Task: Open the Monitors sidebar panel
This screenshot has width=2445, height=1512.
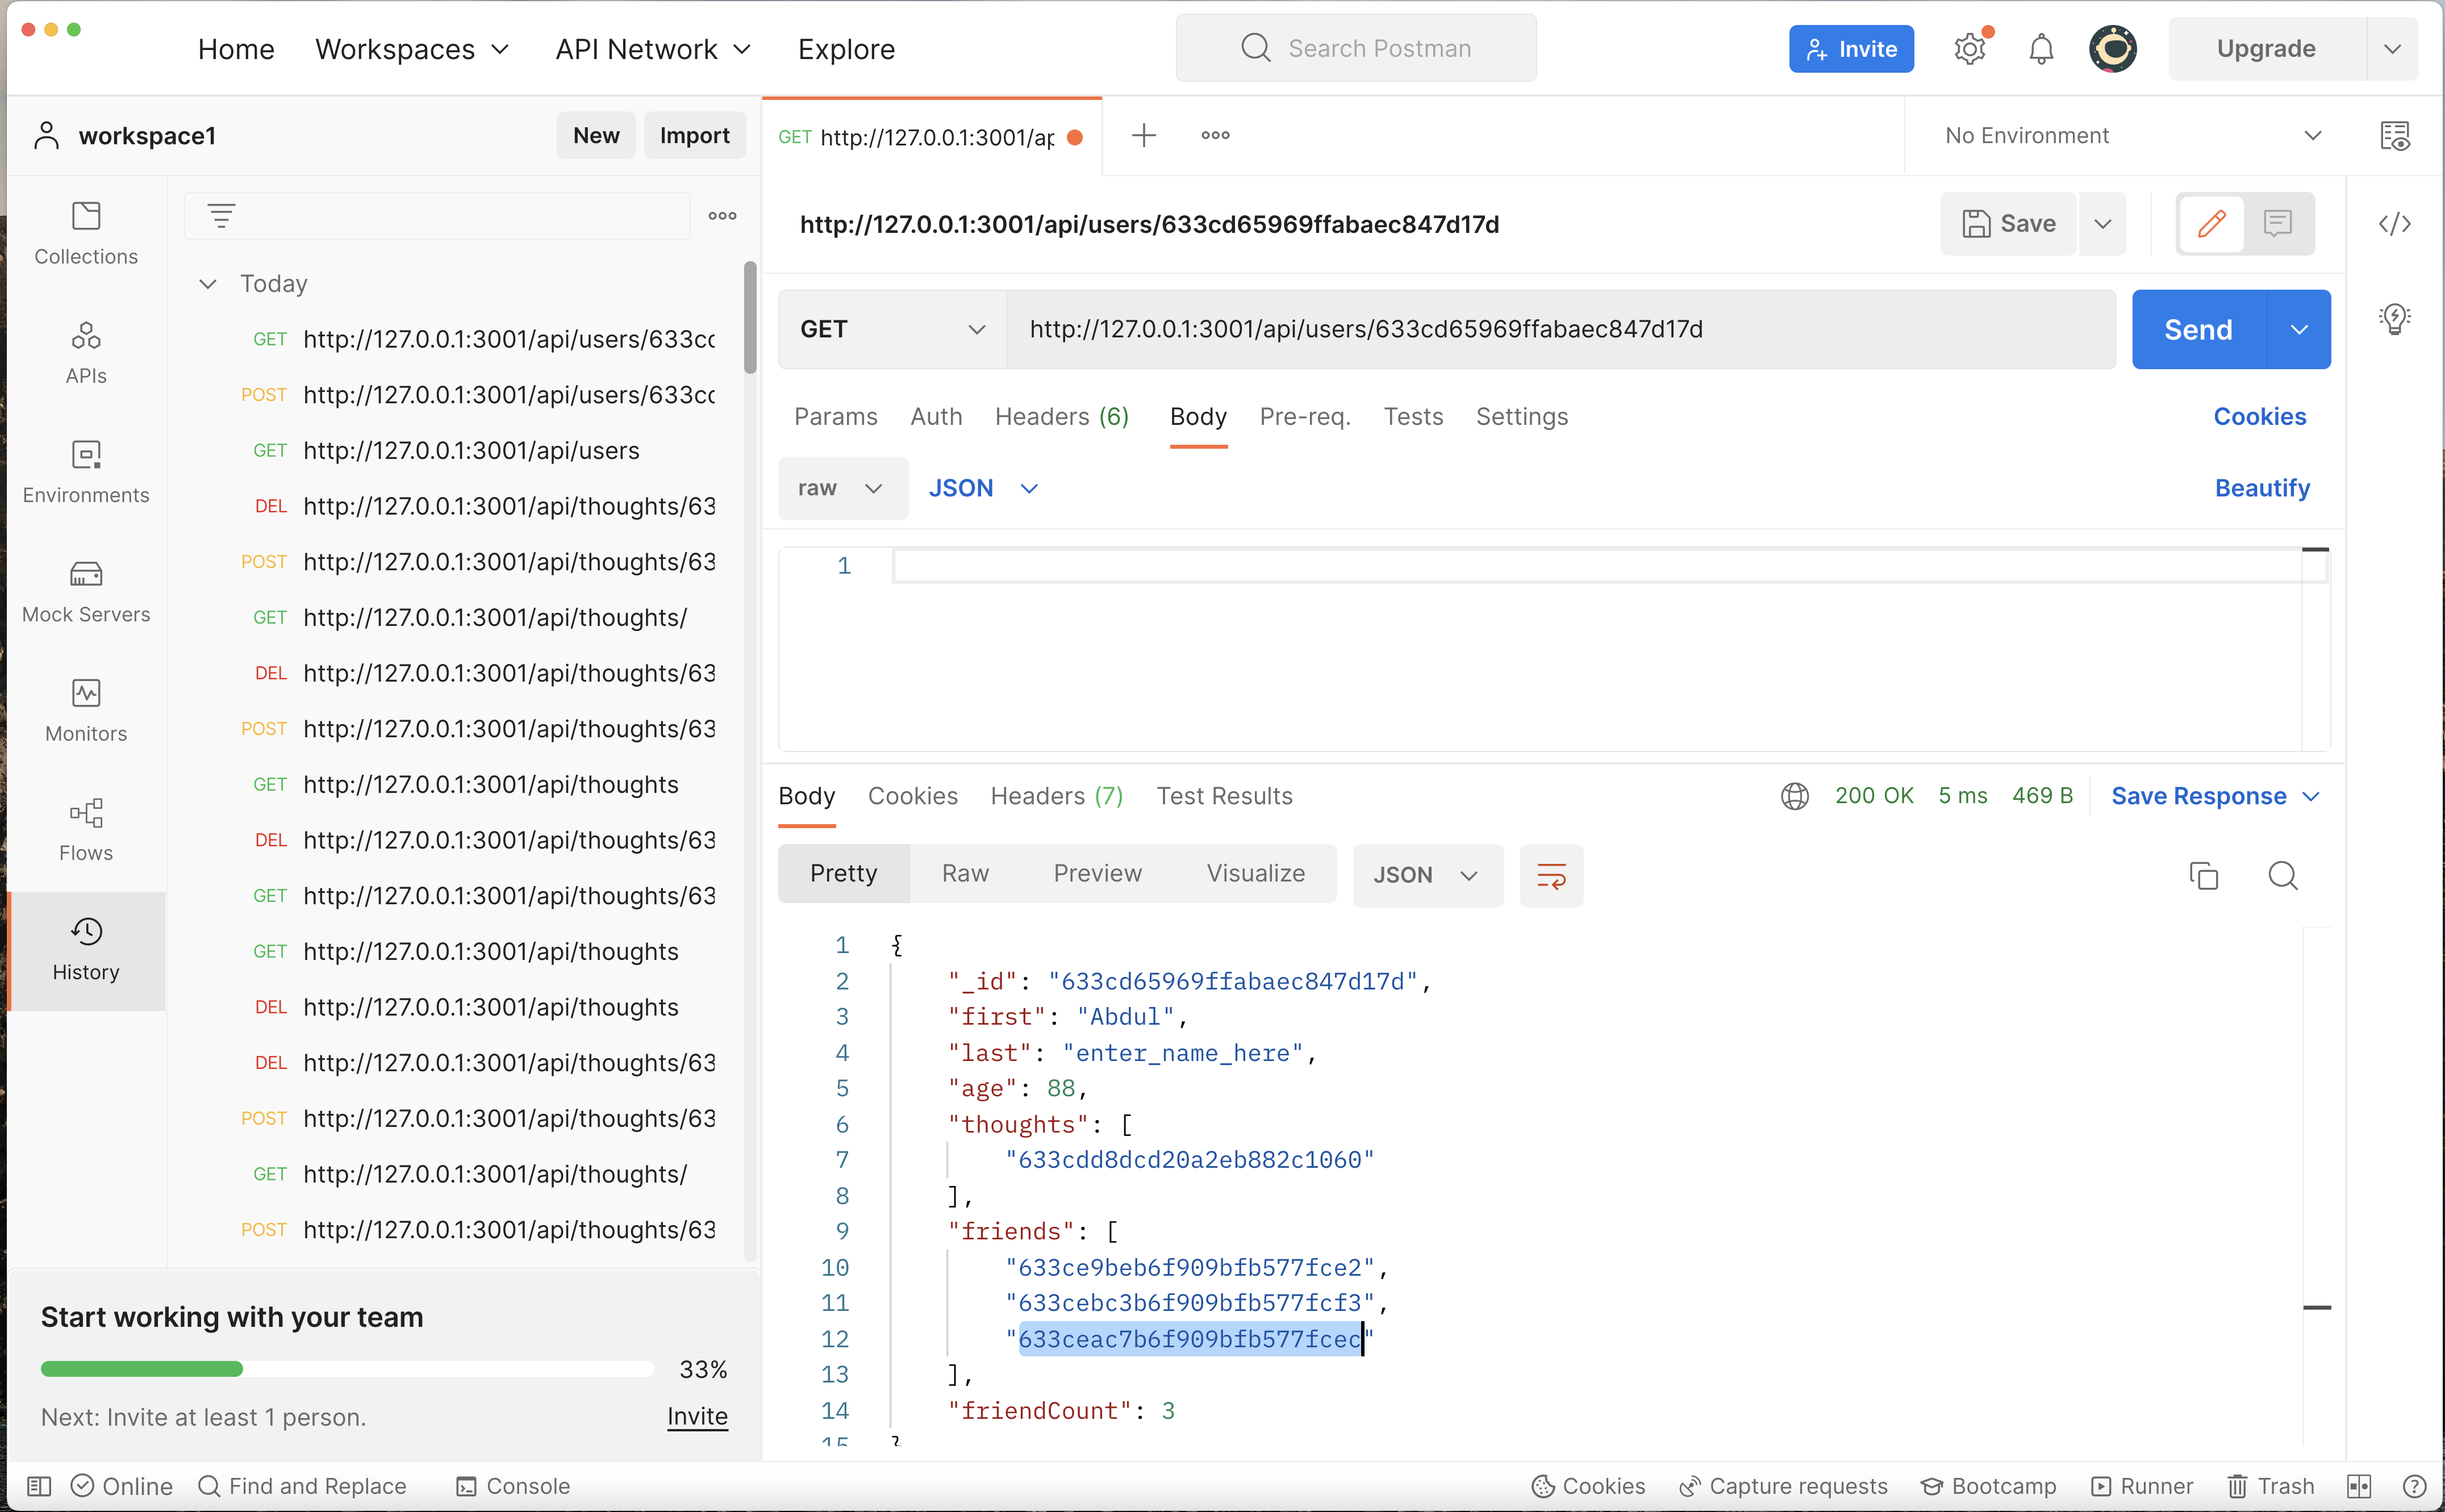Action: (x=86, y=711)
